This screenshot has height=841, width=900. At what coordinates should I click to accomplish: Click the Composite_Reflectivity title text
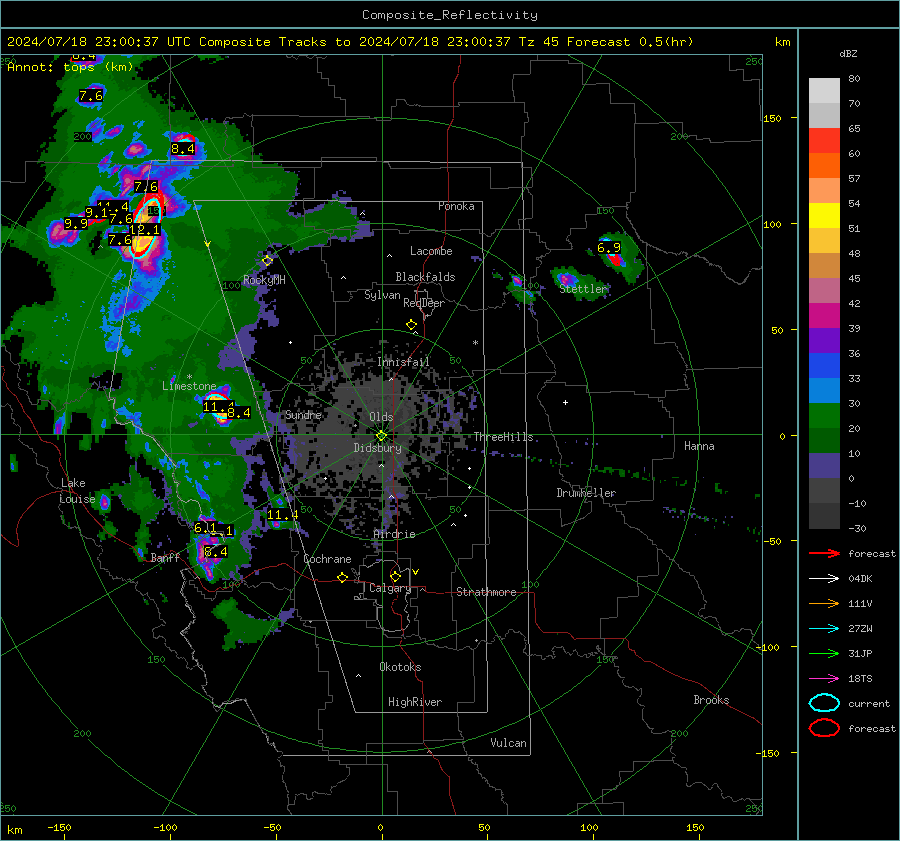(450, 15)
